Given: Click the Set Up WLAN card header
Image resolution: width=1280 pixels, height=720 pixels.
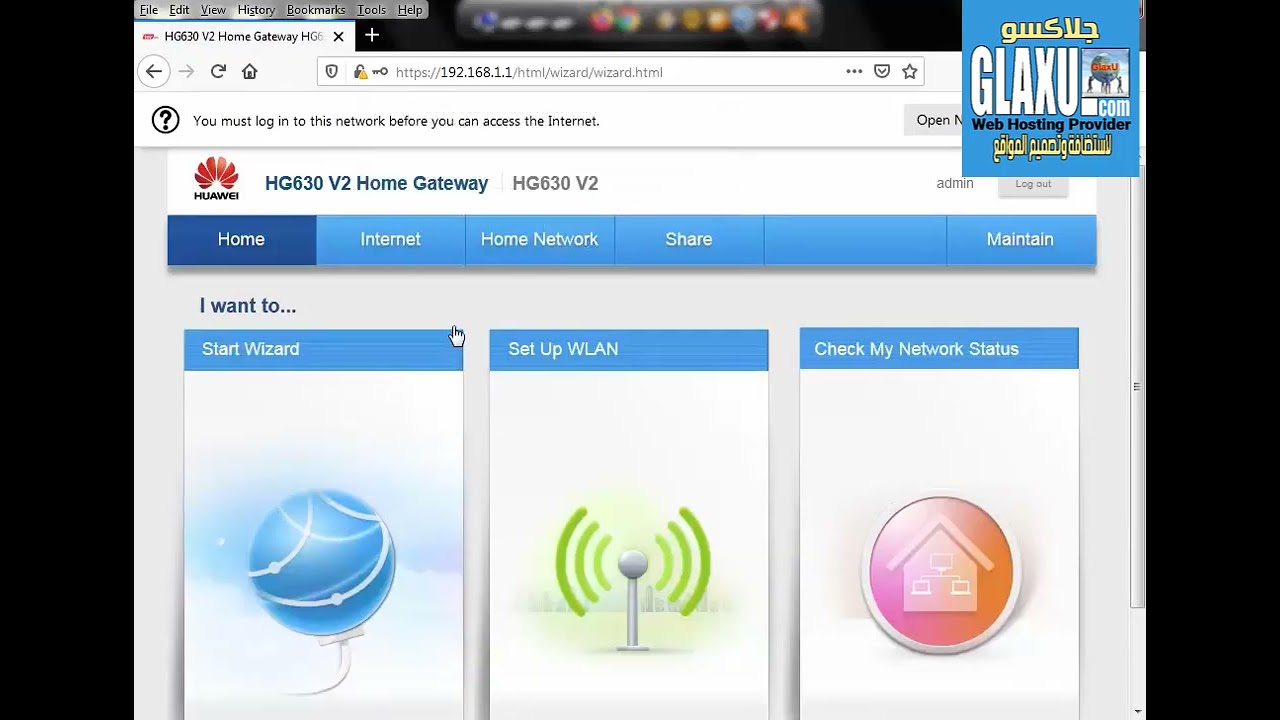Looking at the screenshot, I should point(629,349).
